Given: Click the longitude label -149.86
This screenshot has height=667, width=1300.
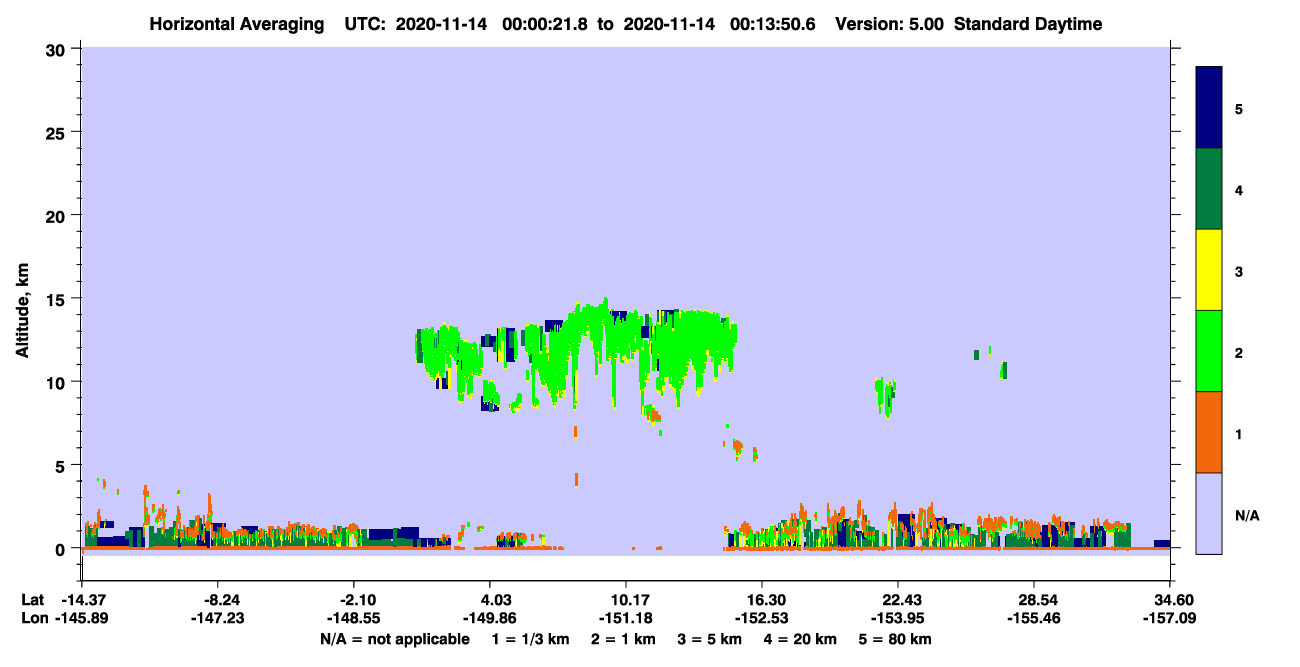Looking at the screenshot, I should 490,619.
